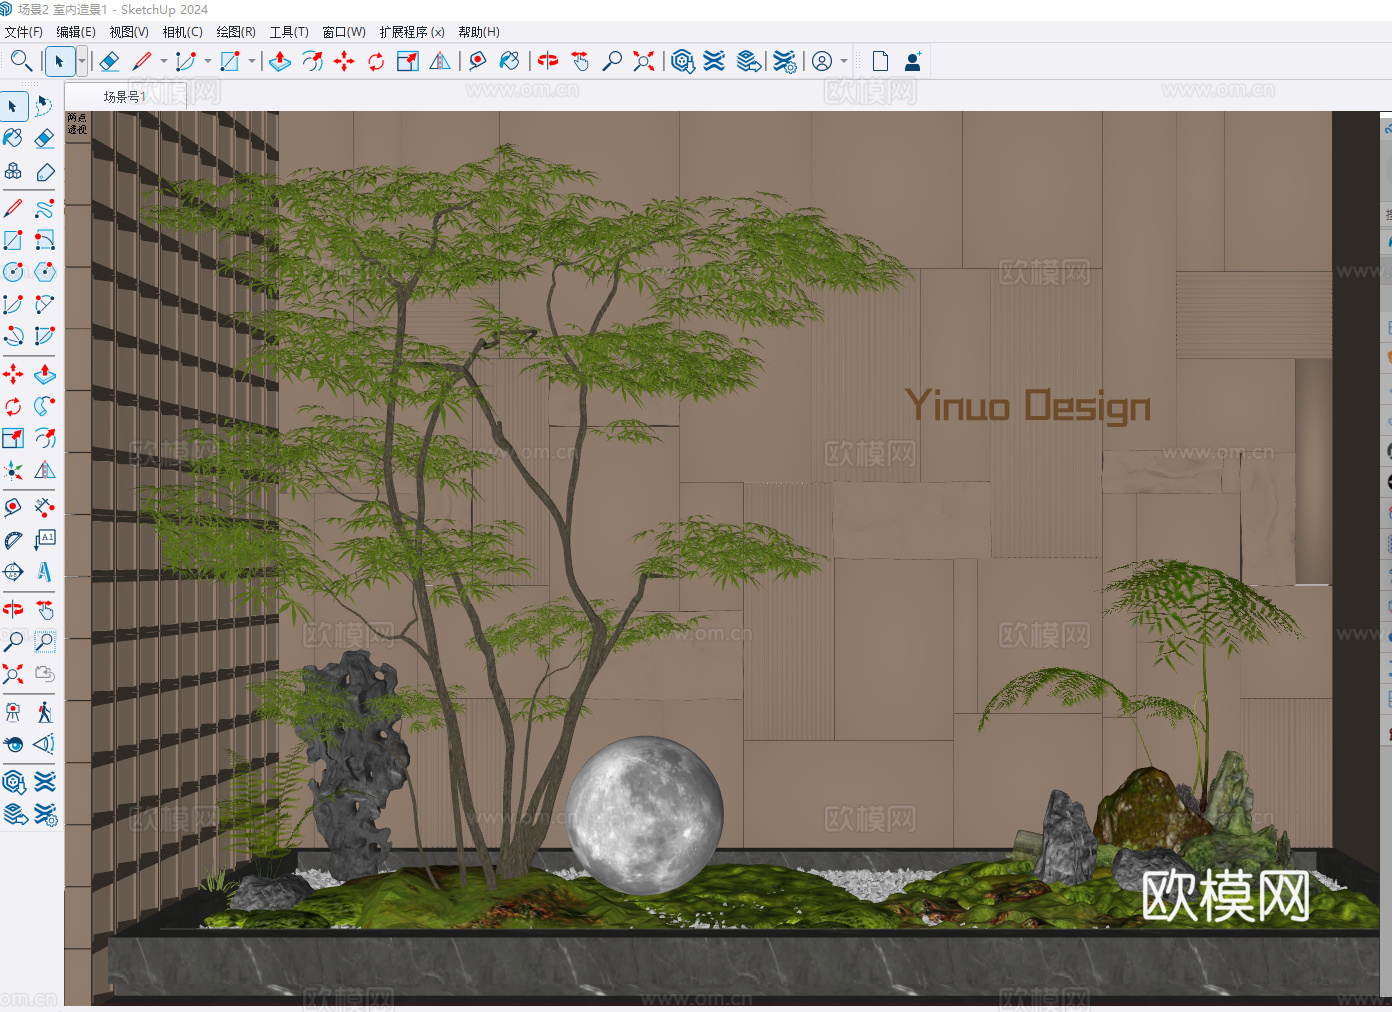The image size is (1392, 1012).
Task: Expand the Arc tool dropdown arrow
Action: pyautogui.click(x=207, y=62)
